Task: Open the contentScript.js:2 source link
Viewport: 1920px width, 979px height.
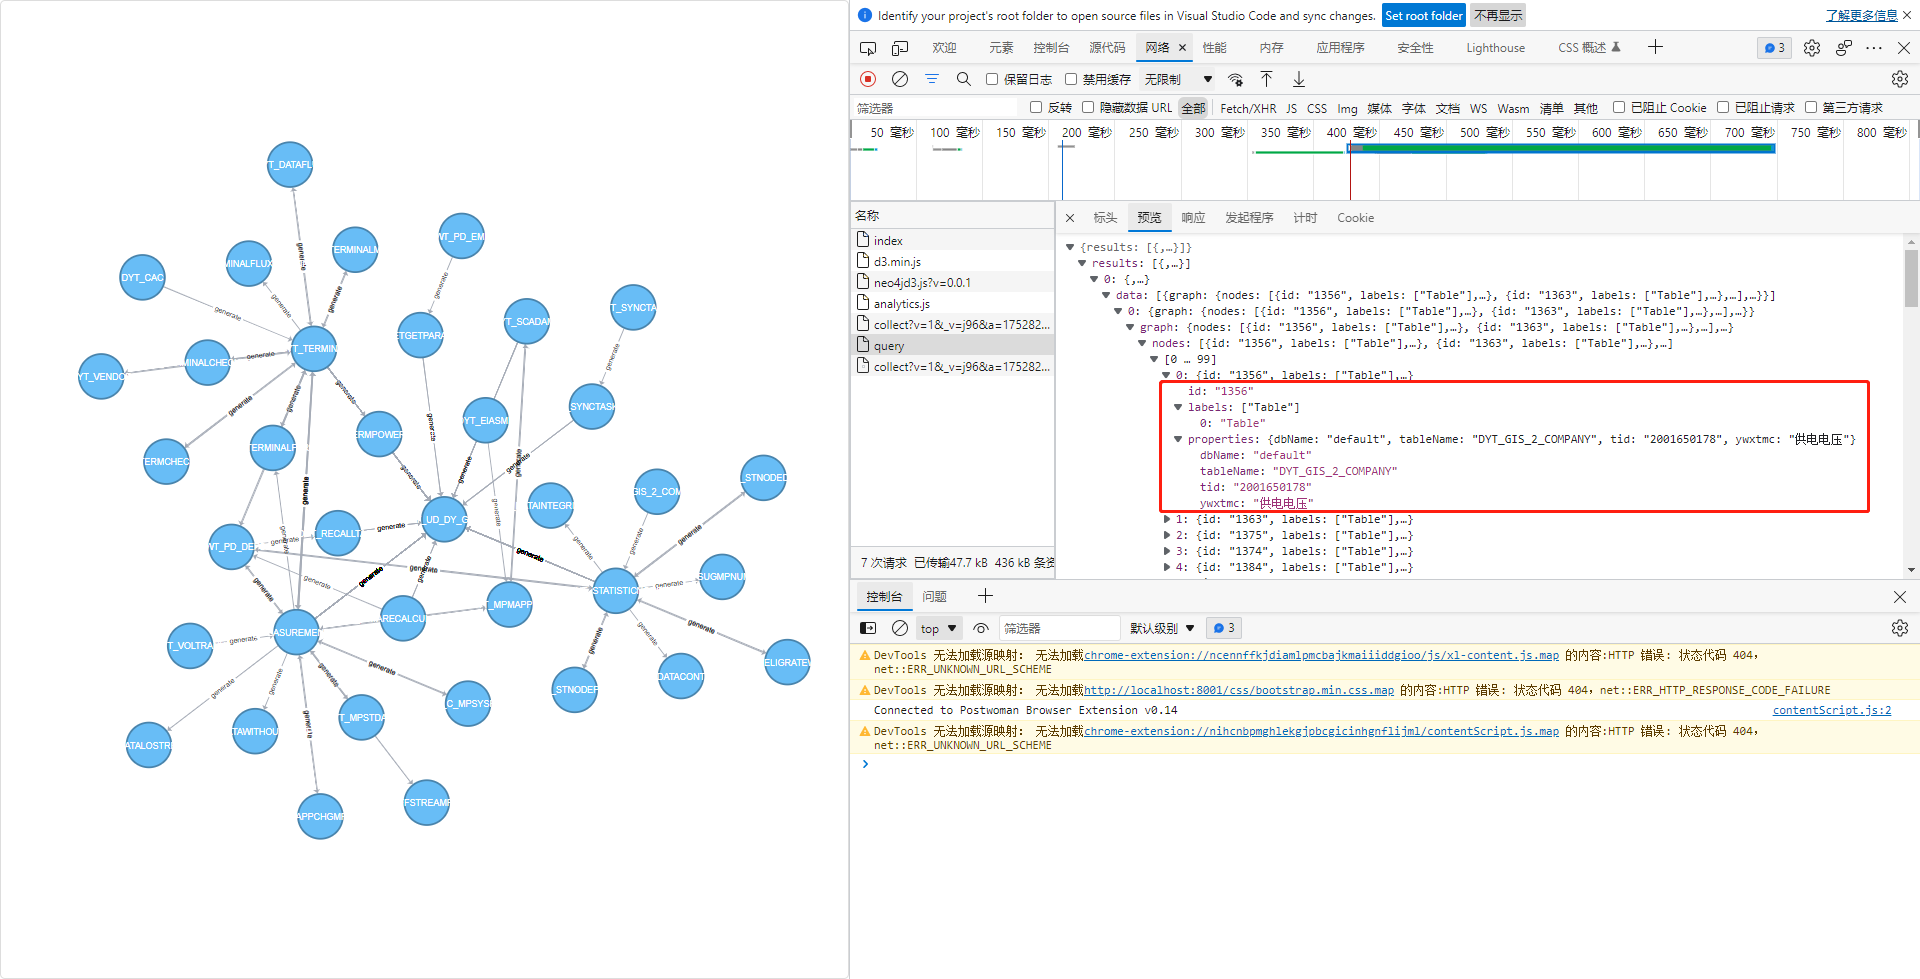Action: coord(1832,710)
